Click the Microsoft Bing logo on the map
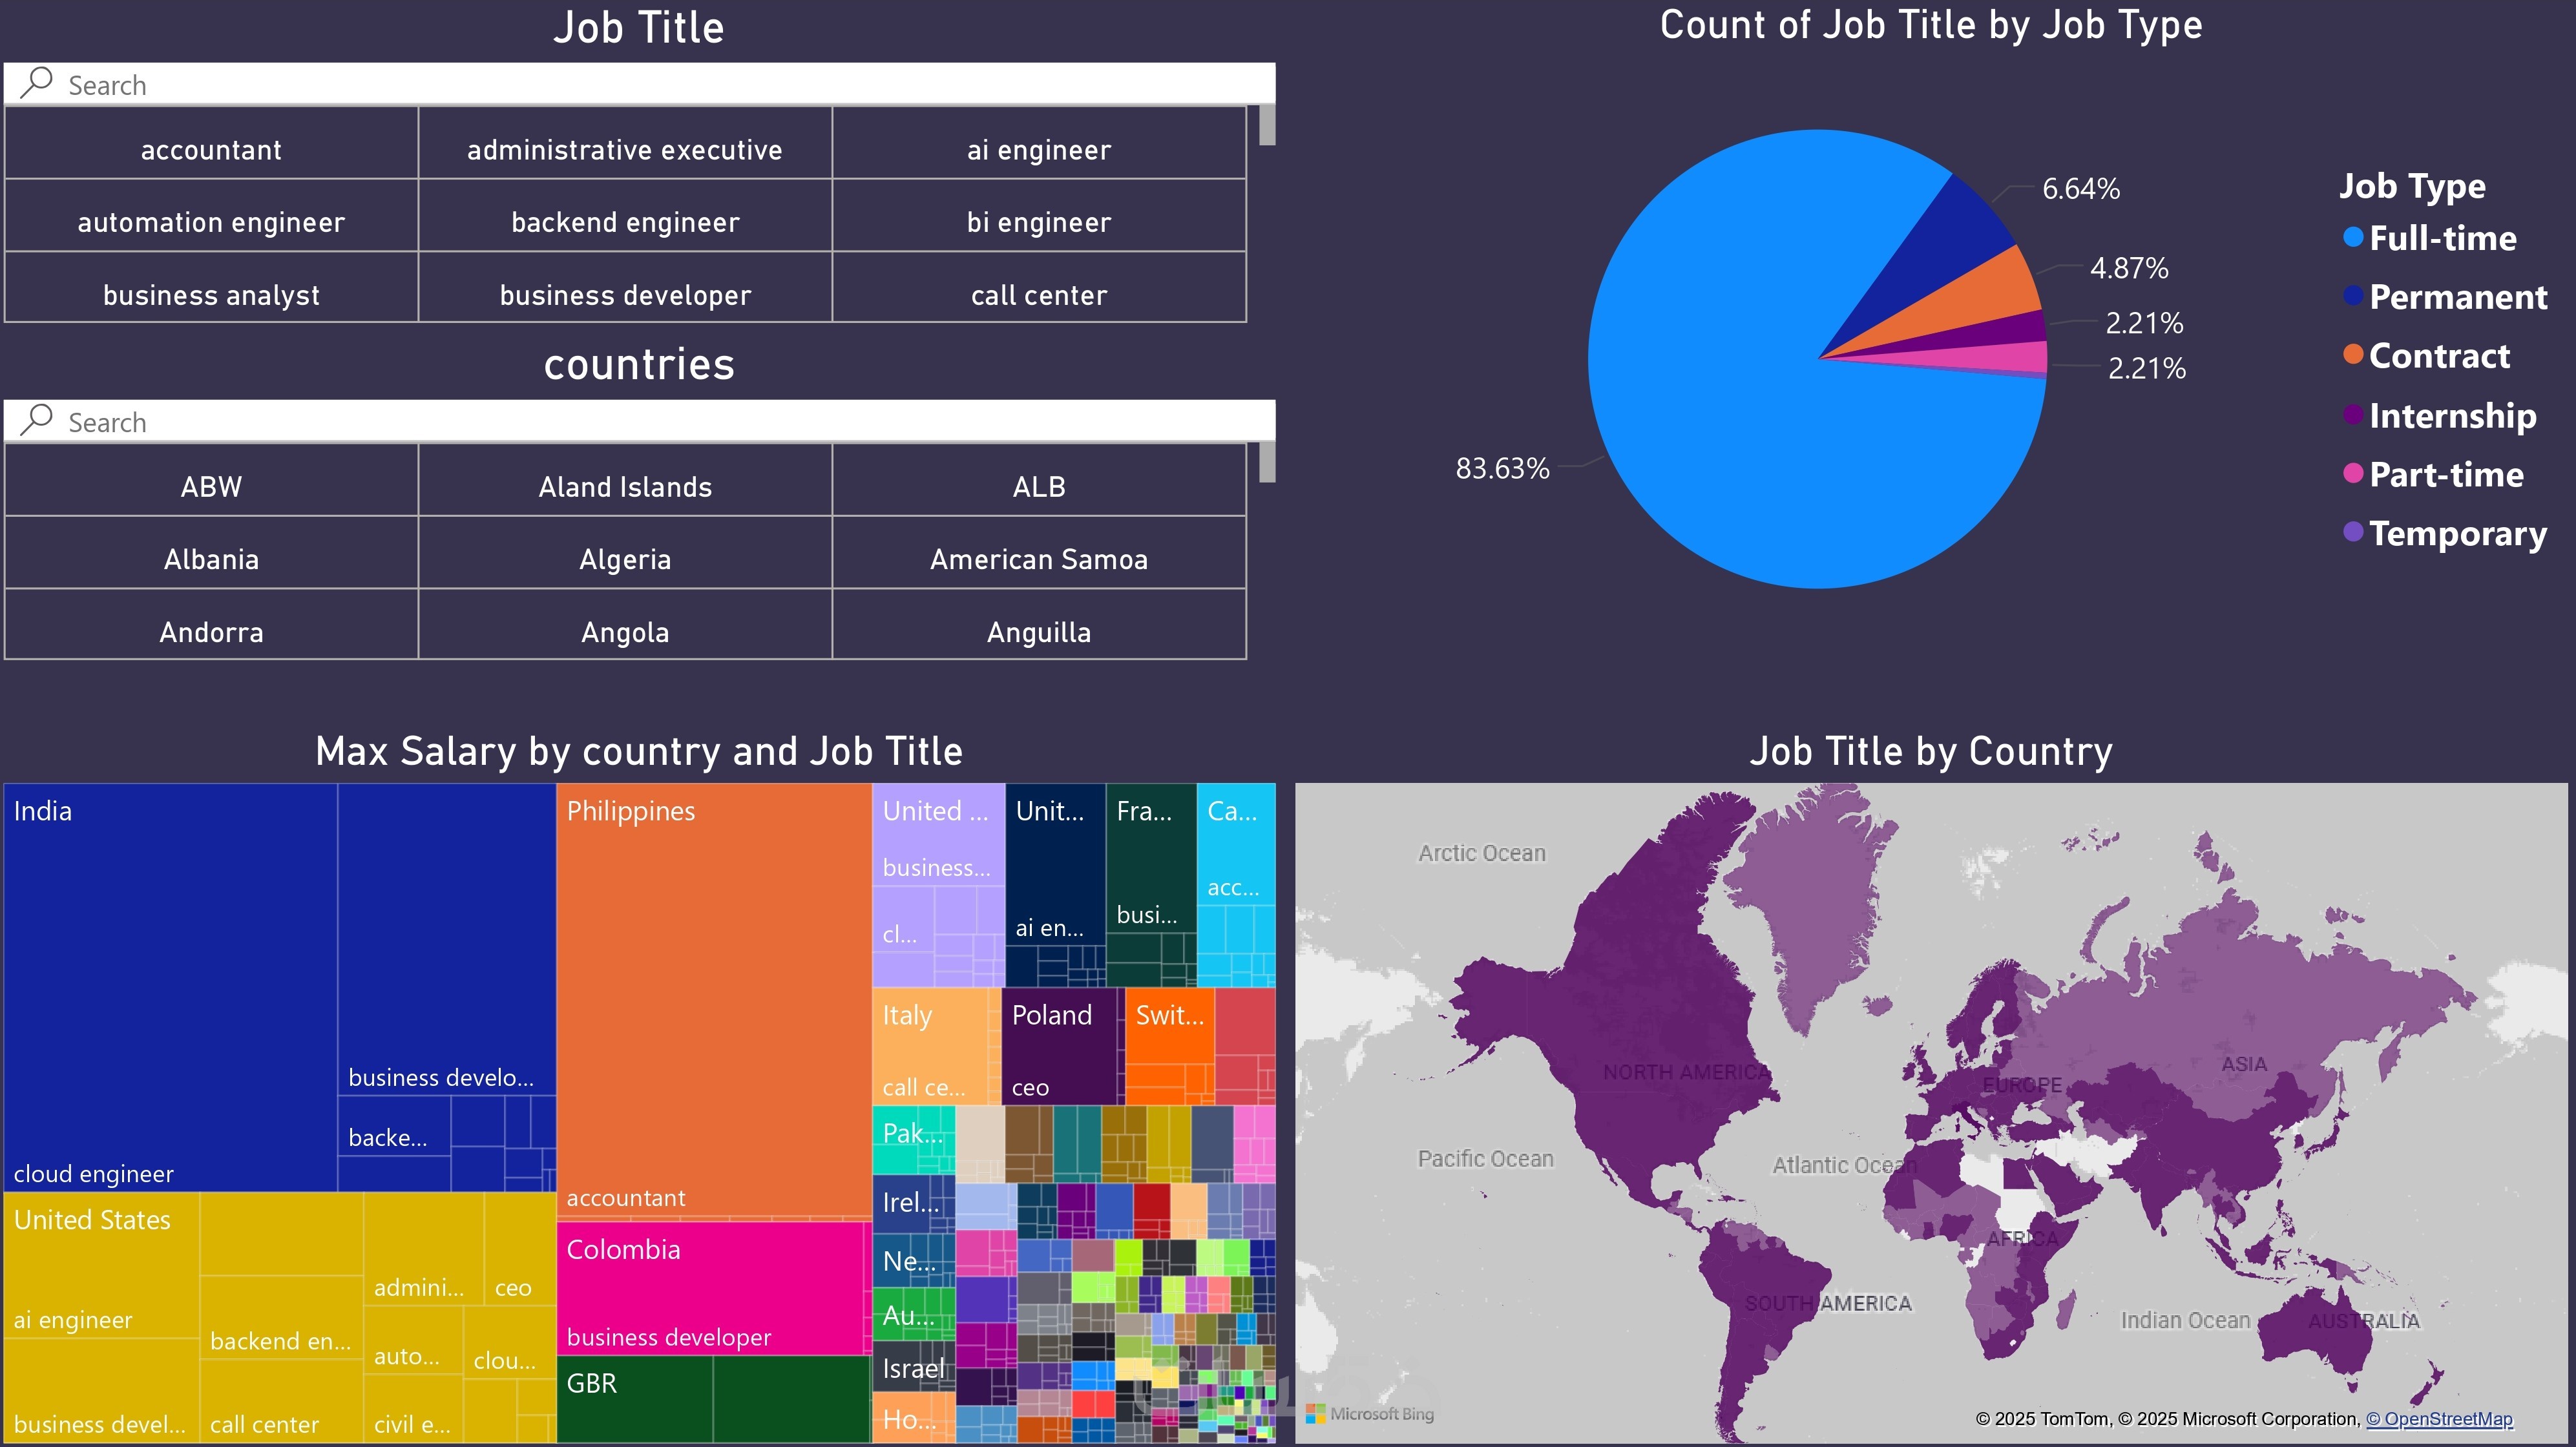Viewport: 2576px width, 1447px height. click(x=1371, y=1413)
